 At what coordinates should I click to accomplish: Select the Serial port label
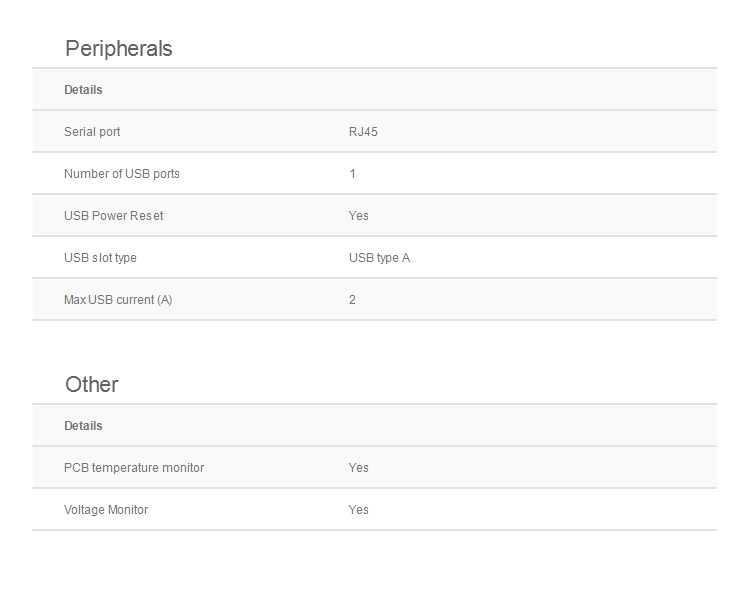tap(92, 132)
